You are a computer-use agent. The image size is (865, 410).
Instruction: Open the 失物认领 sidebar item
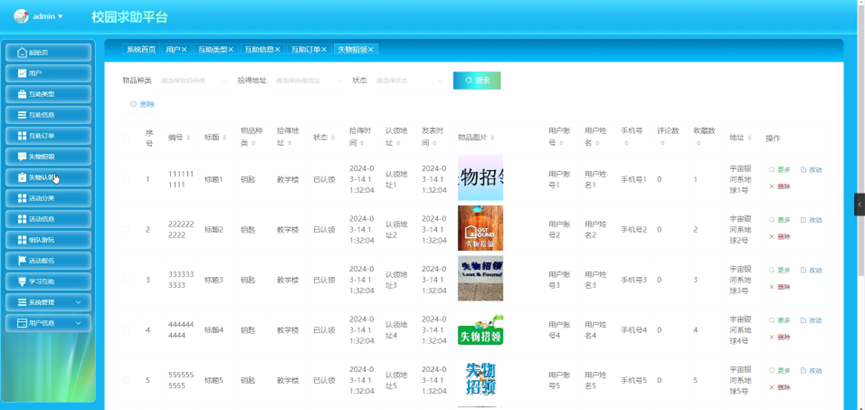pyautogui.click(x=48, y=177)
